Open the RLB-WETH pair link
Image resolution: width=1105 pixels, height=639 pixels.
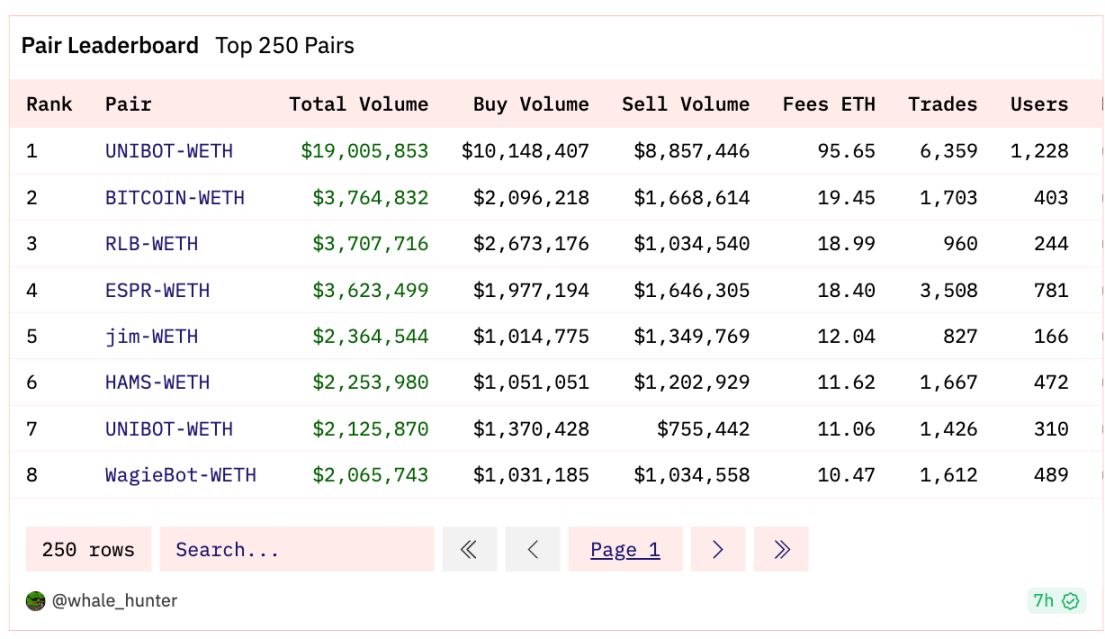coord(151,243)
